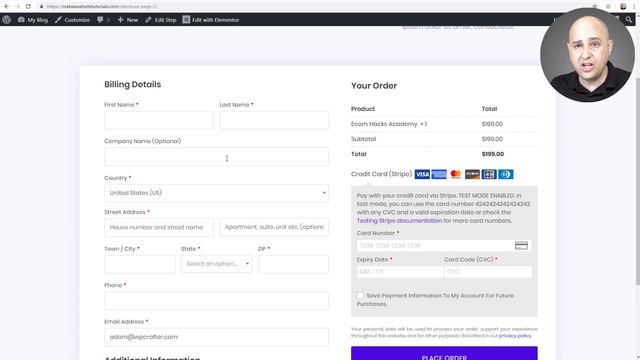Focus the Card Code (CVC) field
Screen dimensions: 640x360
pos(488,272)
